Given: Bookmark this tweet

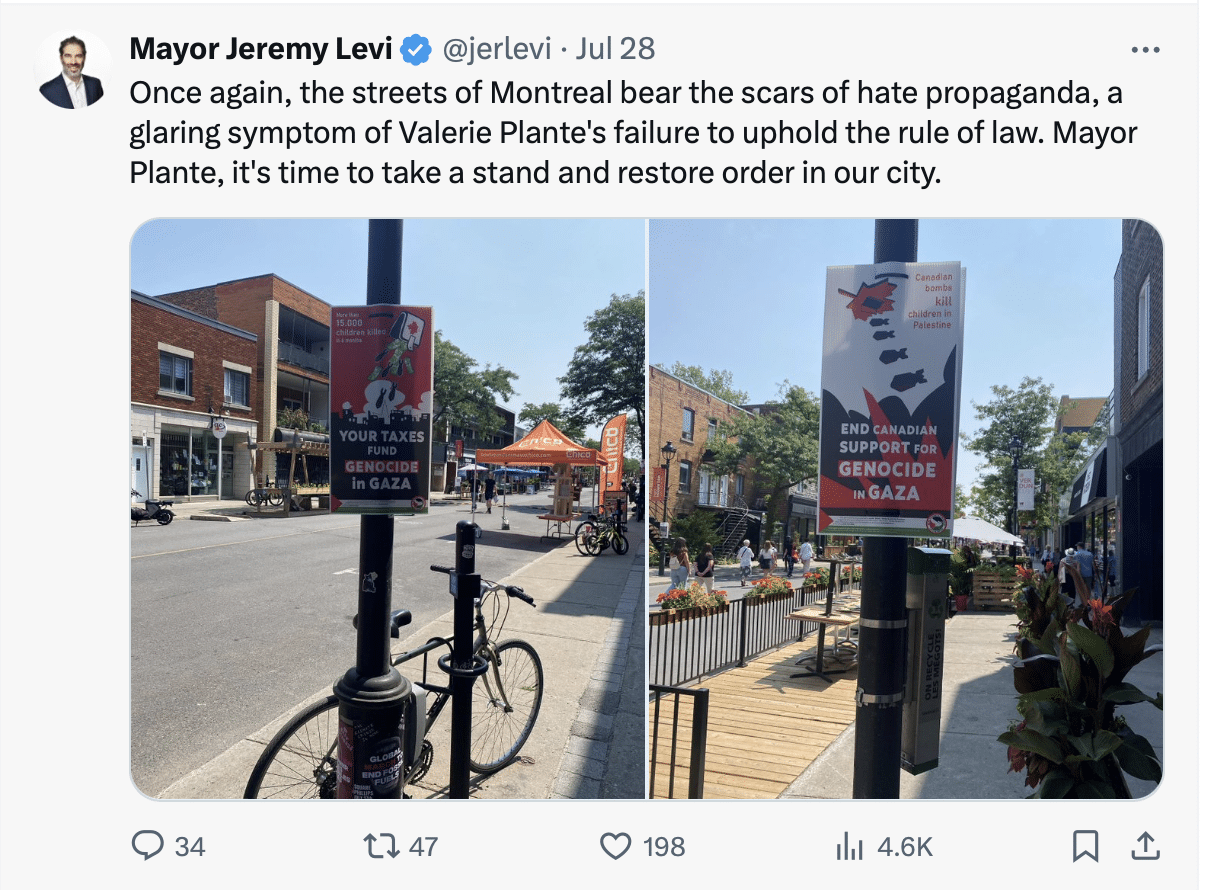Looking at the screenshot, I should [x=1085, y=846].
